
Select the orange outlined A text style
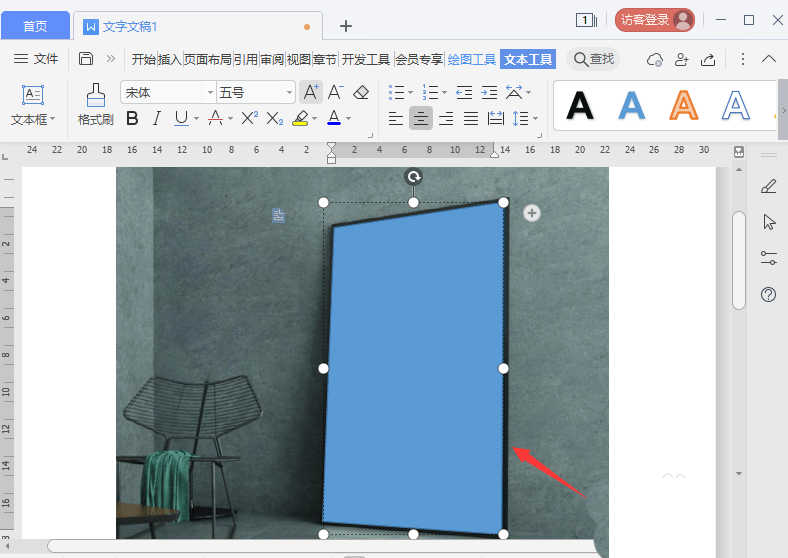(684, 104)
